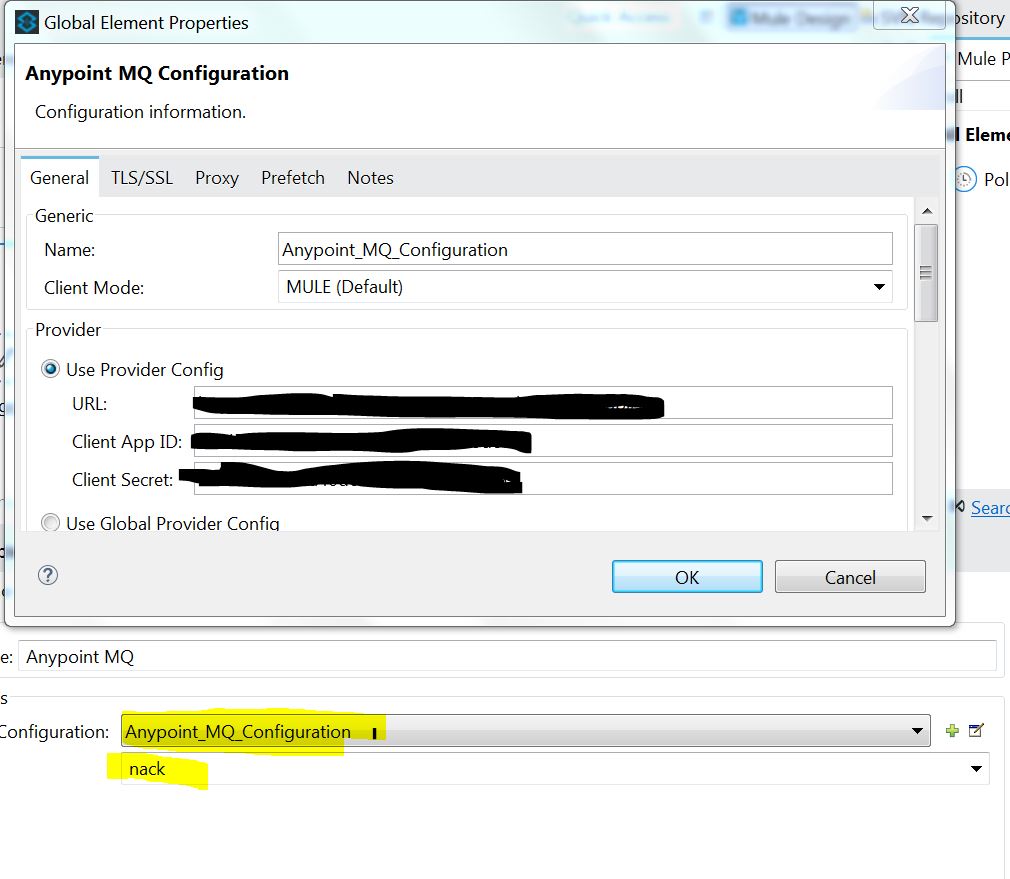The height and width of the screenshot is (879, 1010).
Task: Open the Notes tab
Action: pyautogui.click(x=370, y=178)
